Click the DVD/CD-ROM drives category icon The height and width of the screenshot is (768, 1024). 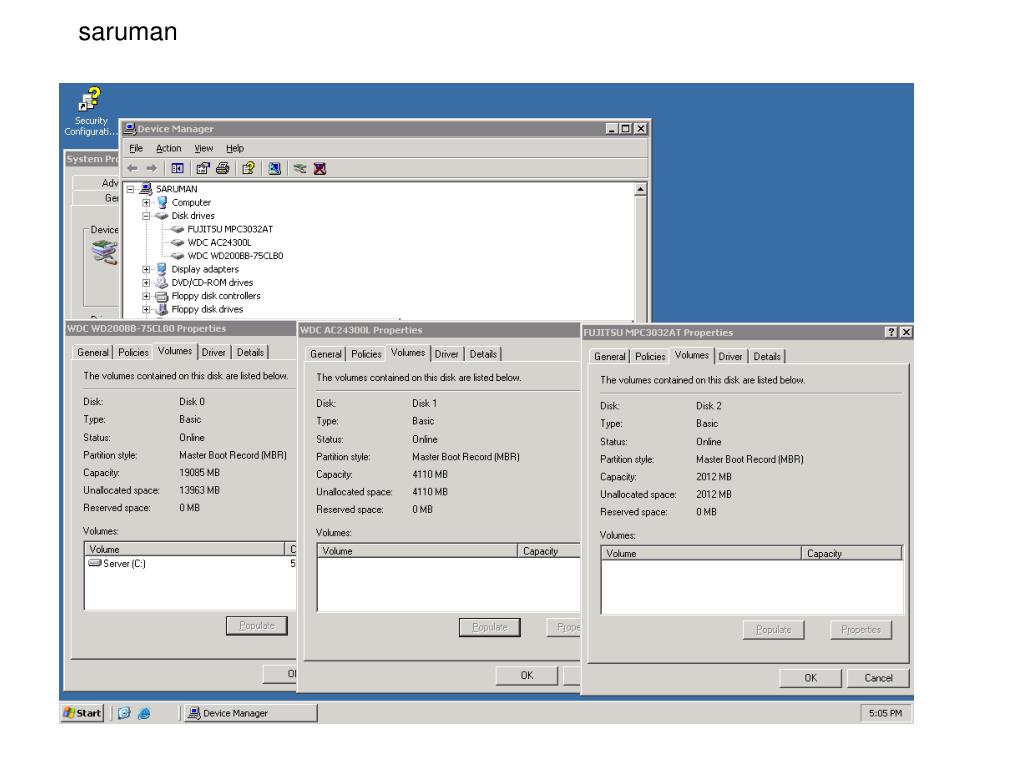(x=161, y=283)
